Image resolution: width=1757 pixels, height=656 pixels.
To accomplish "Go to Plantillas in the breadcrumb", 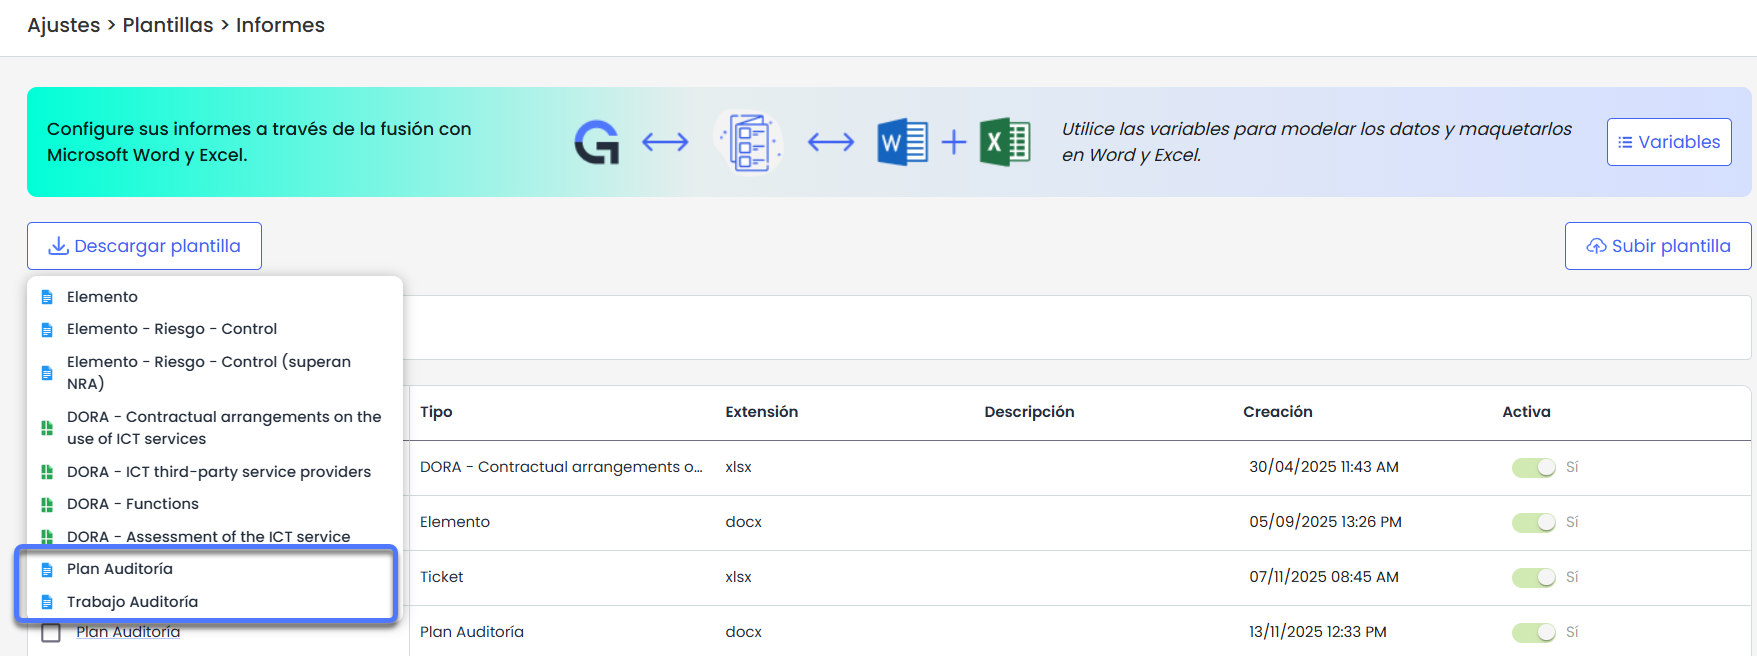I will (168, 25).
